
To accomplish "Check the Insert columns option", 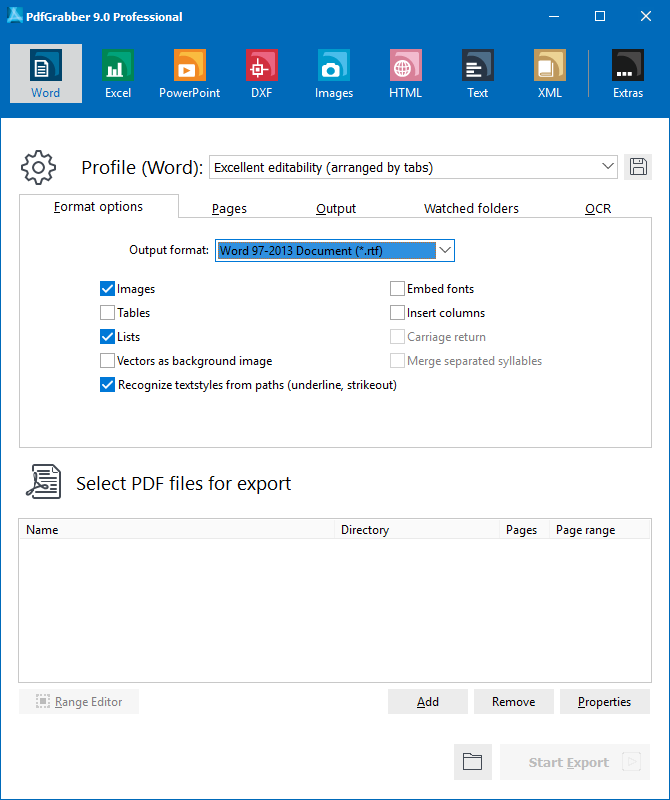I will coord(397,313).
